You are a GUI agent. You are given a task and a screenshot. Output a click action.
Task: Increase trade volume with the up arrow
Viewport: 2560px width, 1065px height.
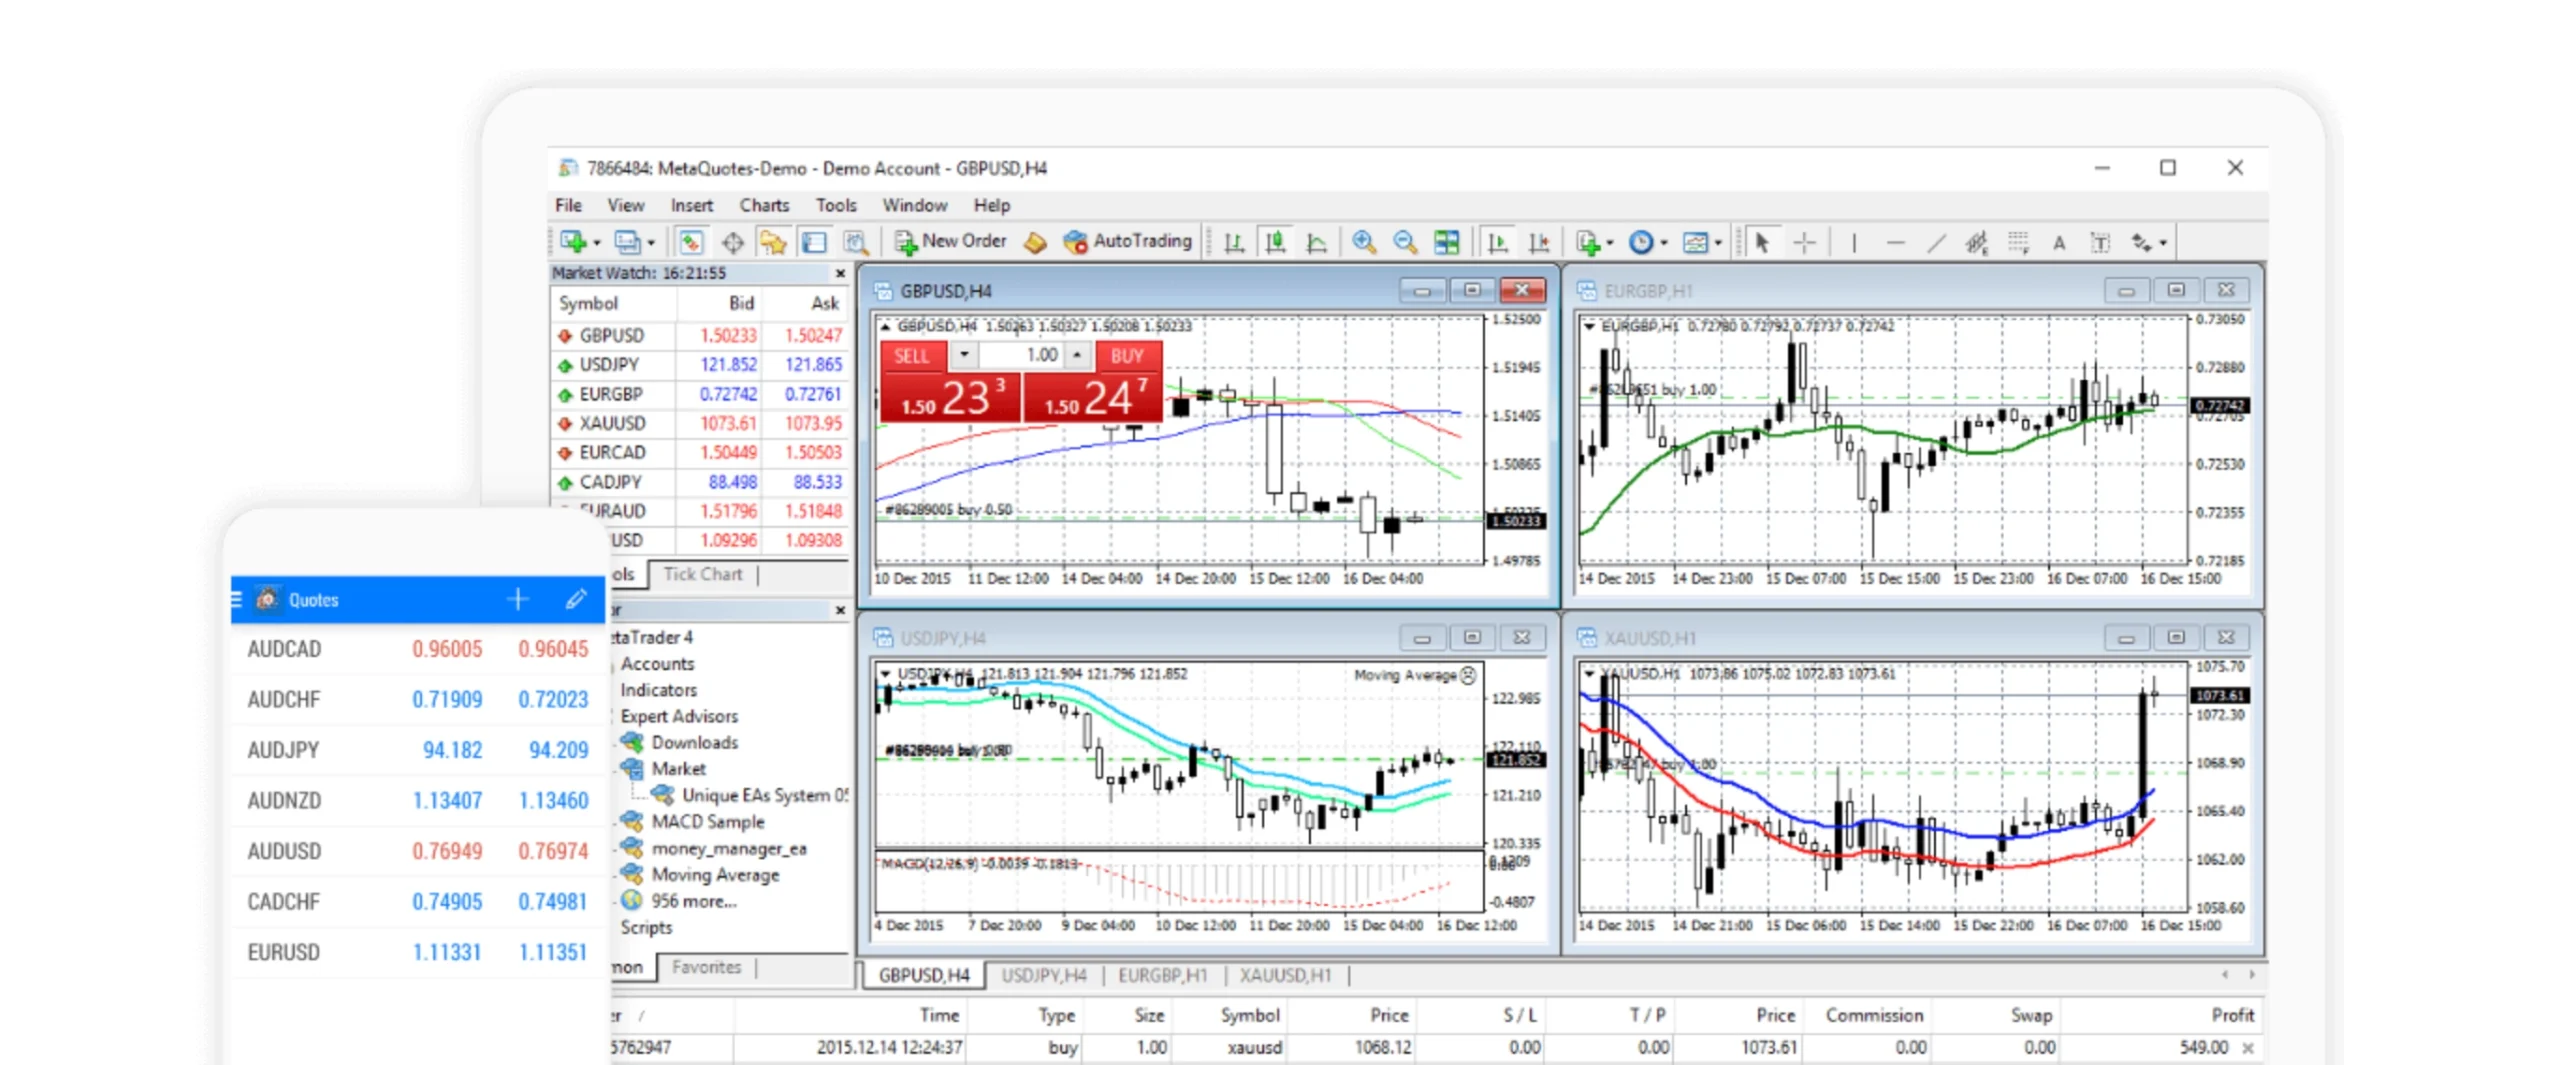point(1077,355)
